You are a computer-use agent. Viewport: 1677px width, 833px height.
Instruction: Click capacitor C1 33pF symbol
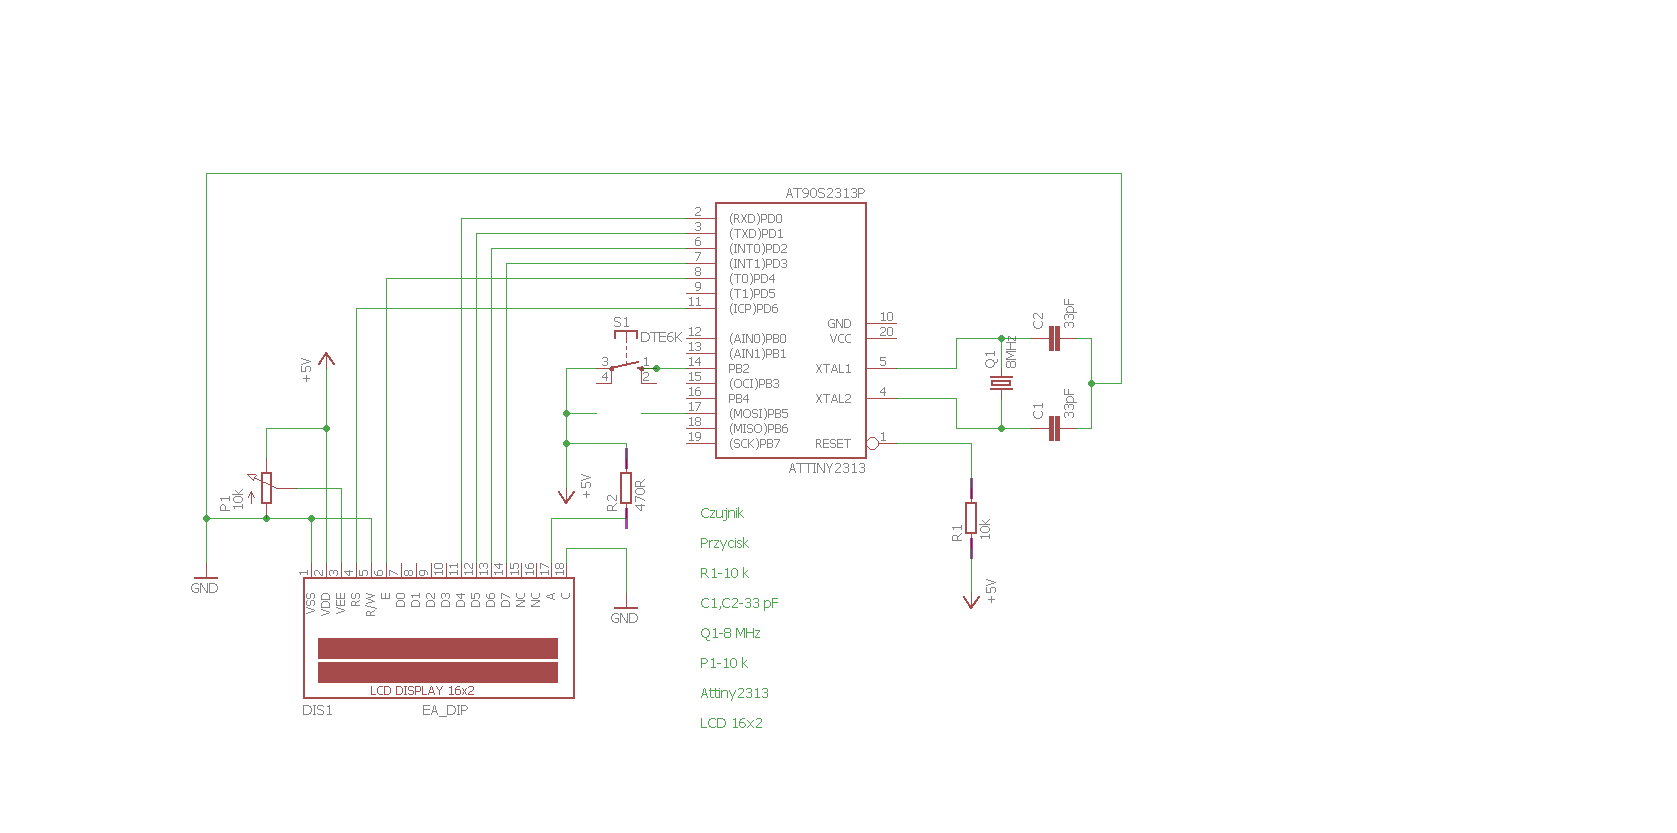click(1053, 429)
